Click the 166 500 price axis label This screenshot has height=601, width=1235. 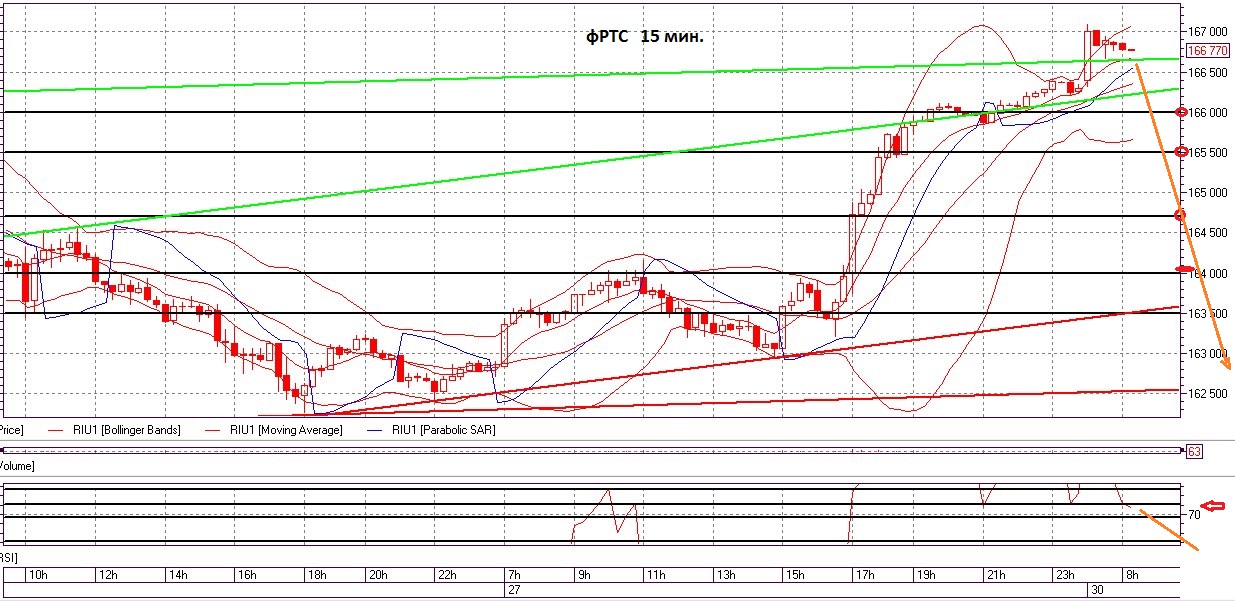point(1207,72)
